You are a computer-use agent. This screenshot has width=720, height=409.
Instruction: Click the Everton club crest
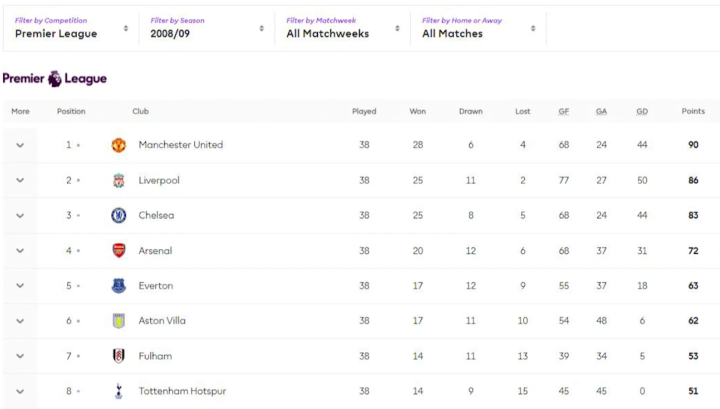pos(119,286)
